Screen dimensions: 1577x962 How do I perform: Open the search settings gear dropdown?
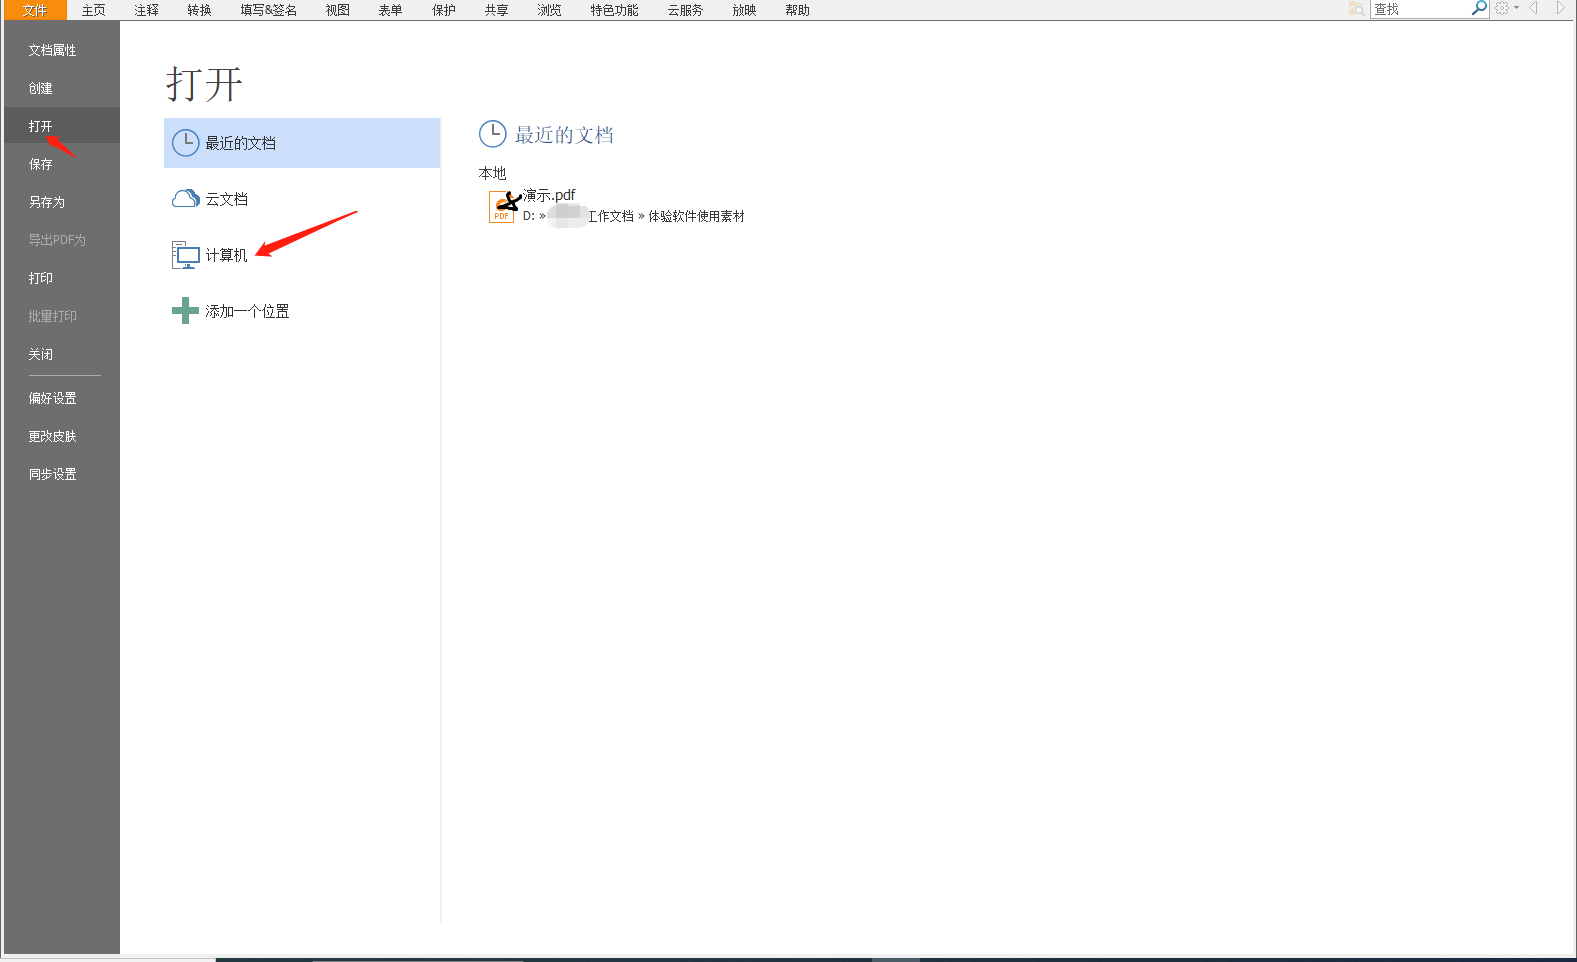(x=1506, y=9)
